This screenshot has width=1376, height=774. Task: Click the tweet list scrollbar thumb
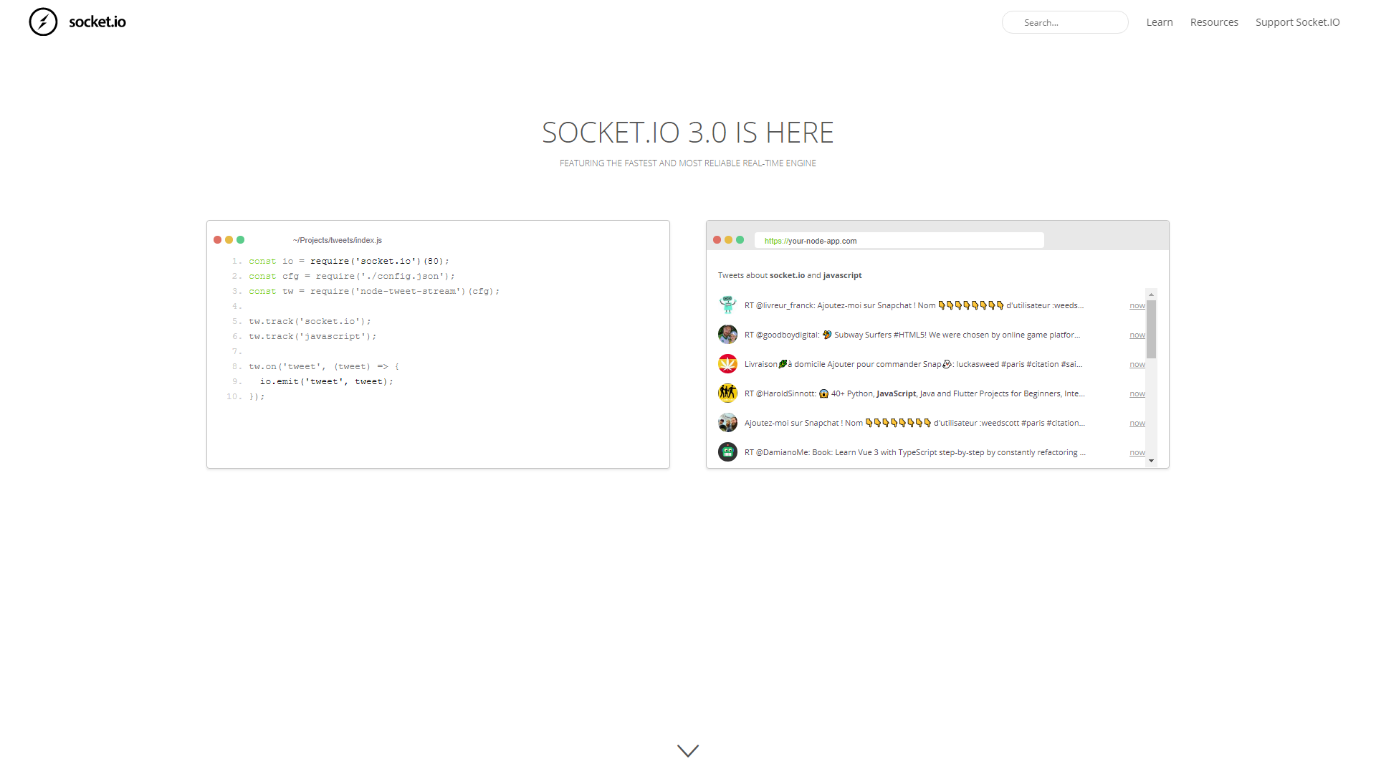point(1151,328)
